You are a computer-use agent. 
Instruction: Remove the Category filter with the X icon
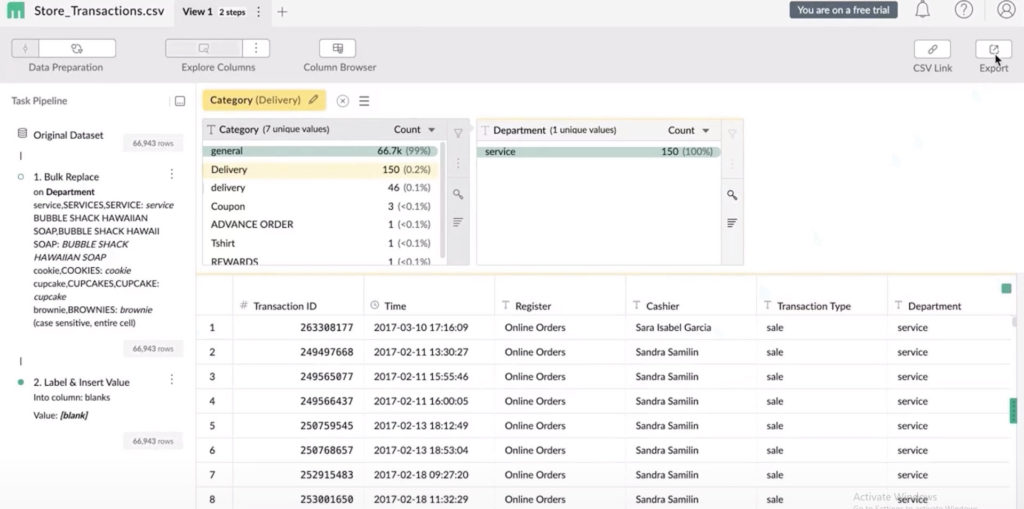pyautogui.click(x=342, y=101)
